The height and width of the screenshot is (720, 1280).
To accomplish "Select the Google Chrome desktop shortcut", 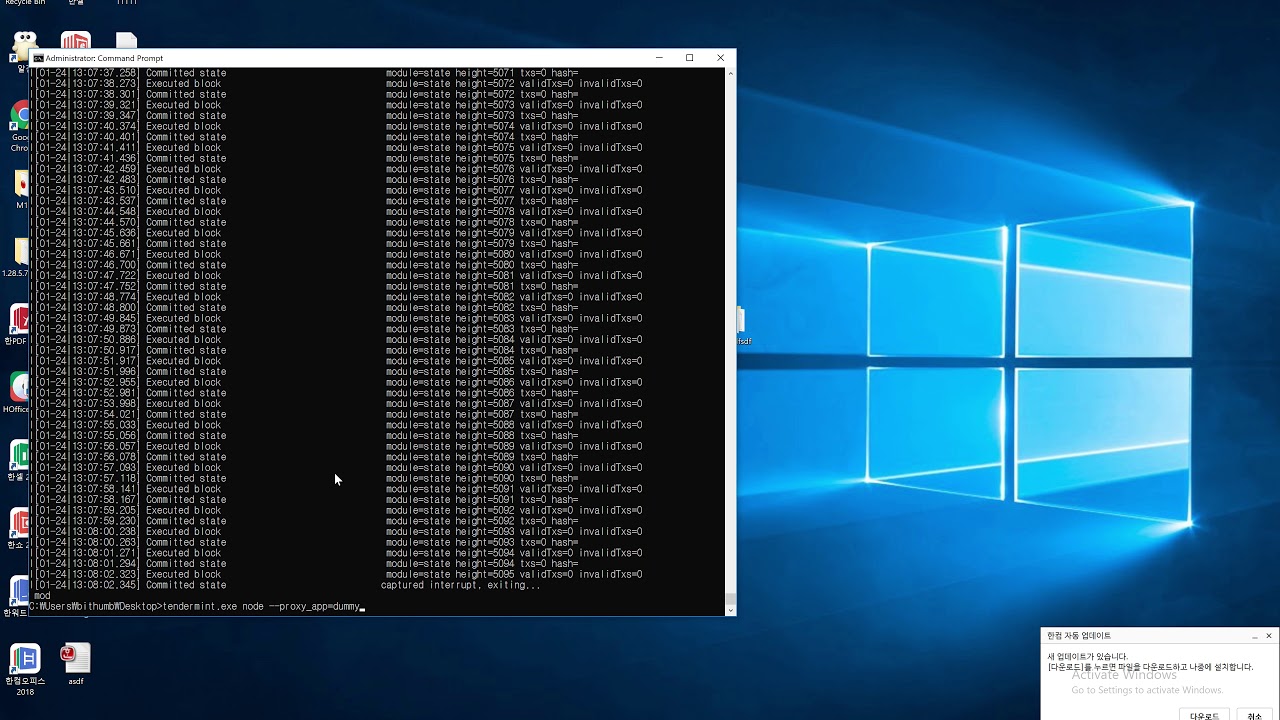I will point(20,128).
